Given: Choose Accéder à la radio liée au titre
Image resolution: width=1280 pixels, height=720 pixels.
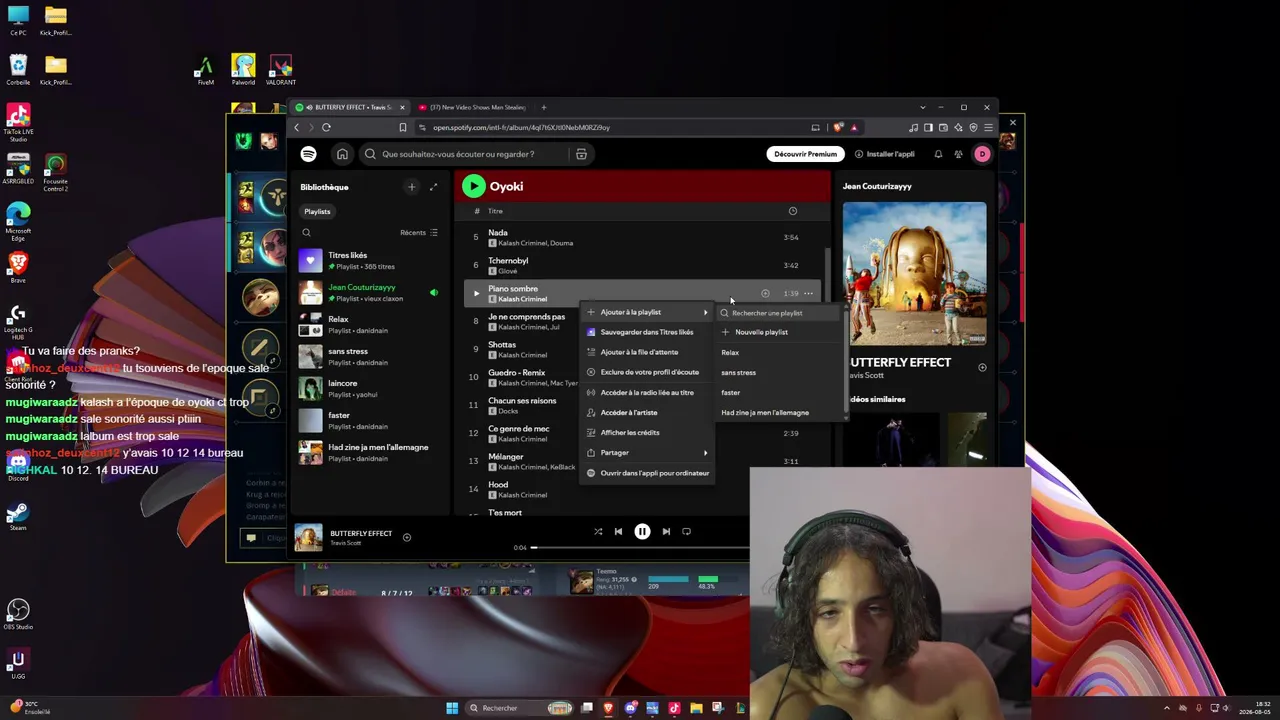Looking at the screenshot, I should 648,392.
